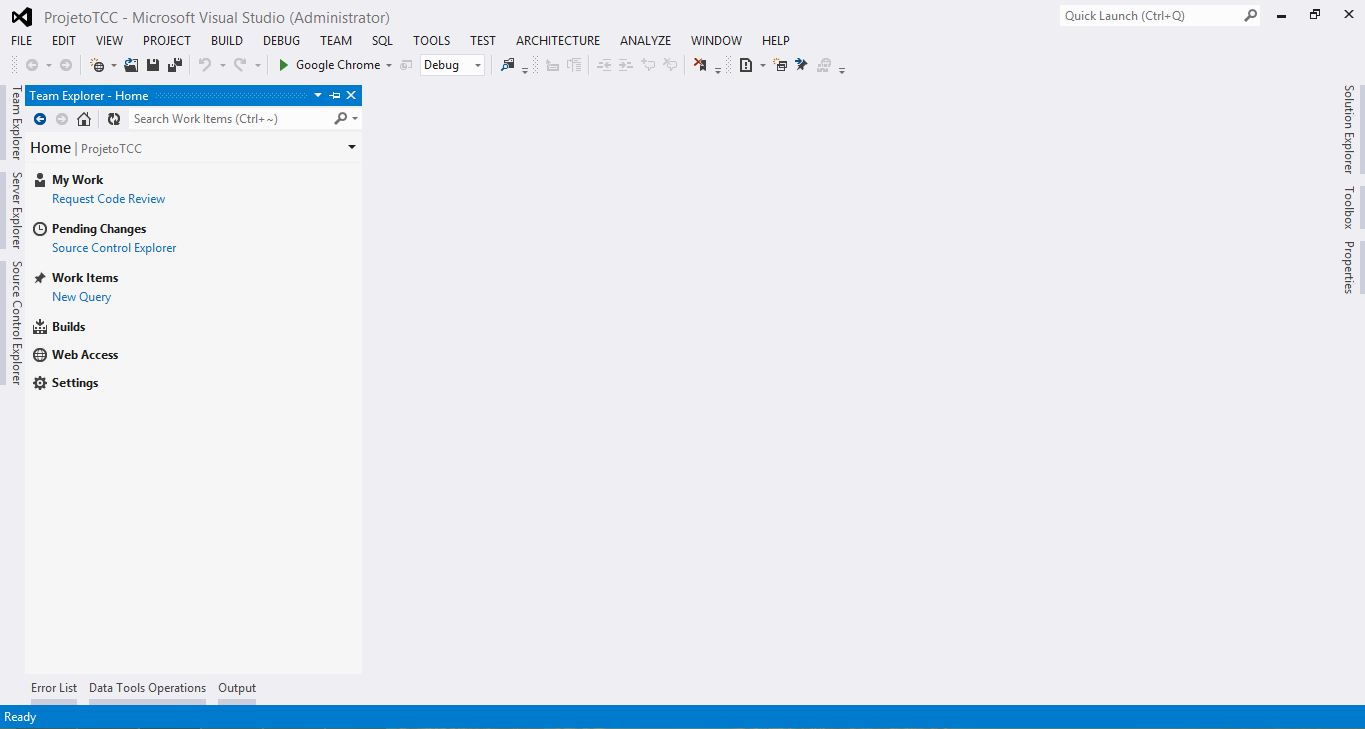Start debugging with green play arrow
The height and width of the screenshot is (729, 1365).
[x=284, y=65]
